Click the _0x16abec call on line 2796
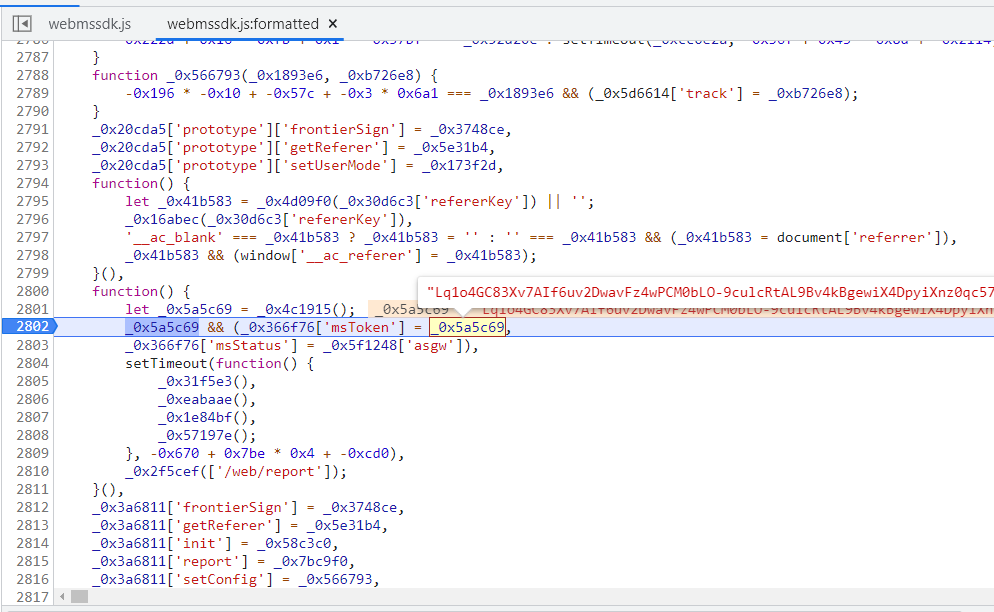The height and width of the screenshot is (612, 994). [162, 219]
